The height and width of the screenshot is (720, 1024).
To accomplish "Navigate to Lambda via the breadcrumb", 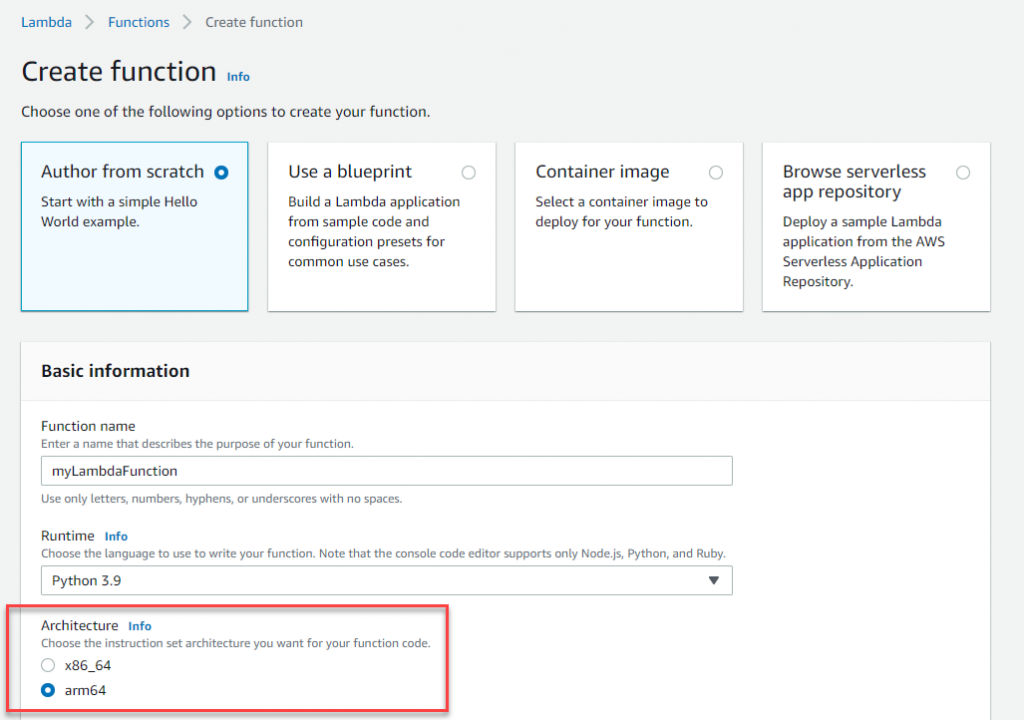I will tap(45, 21).
